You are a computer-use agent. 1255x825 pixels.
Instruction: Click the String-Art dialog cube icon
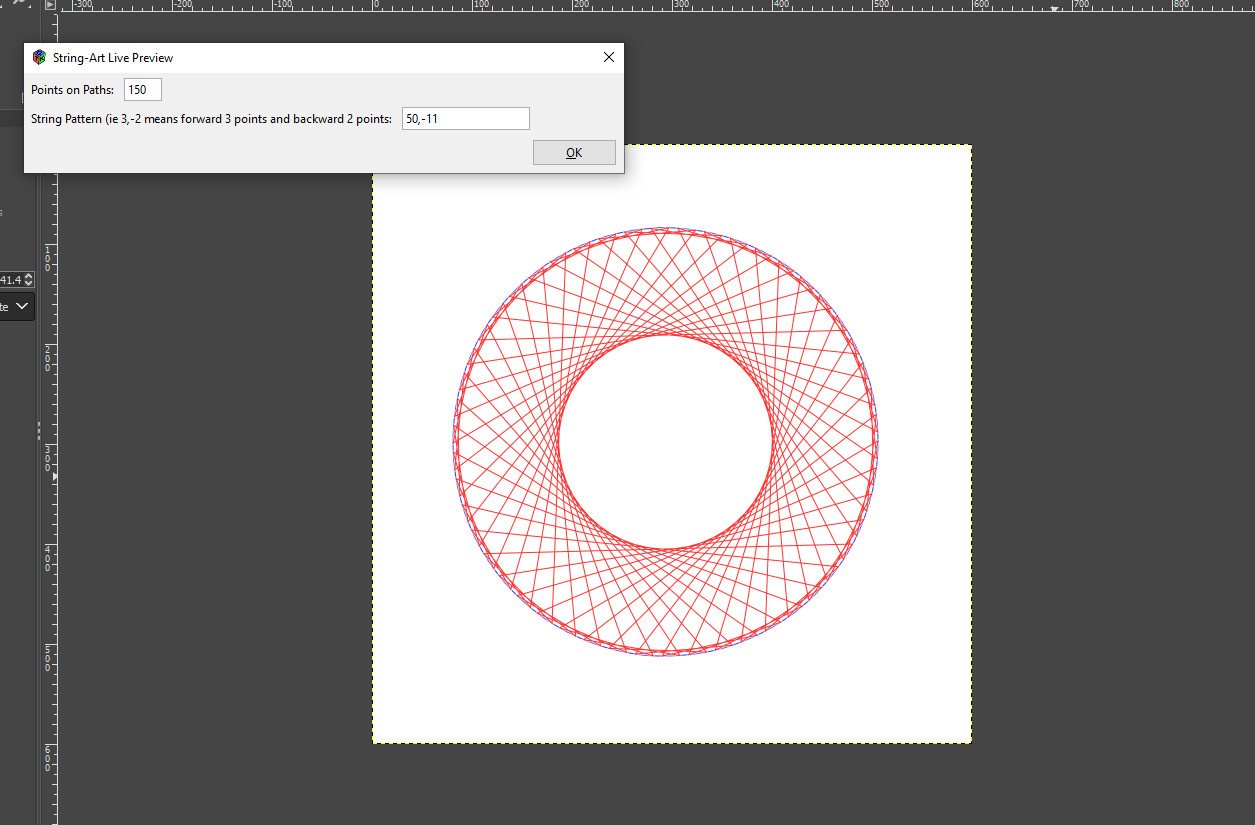point(39,58)
